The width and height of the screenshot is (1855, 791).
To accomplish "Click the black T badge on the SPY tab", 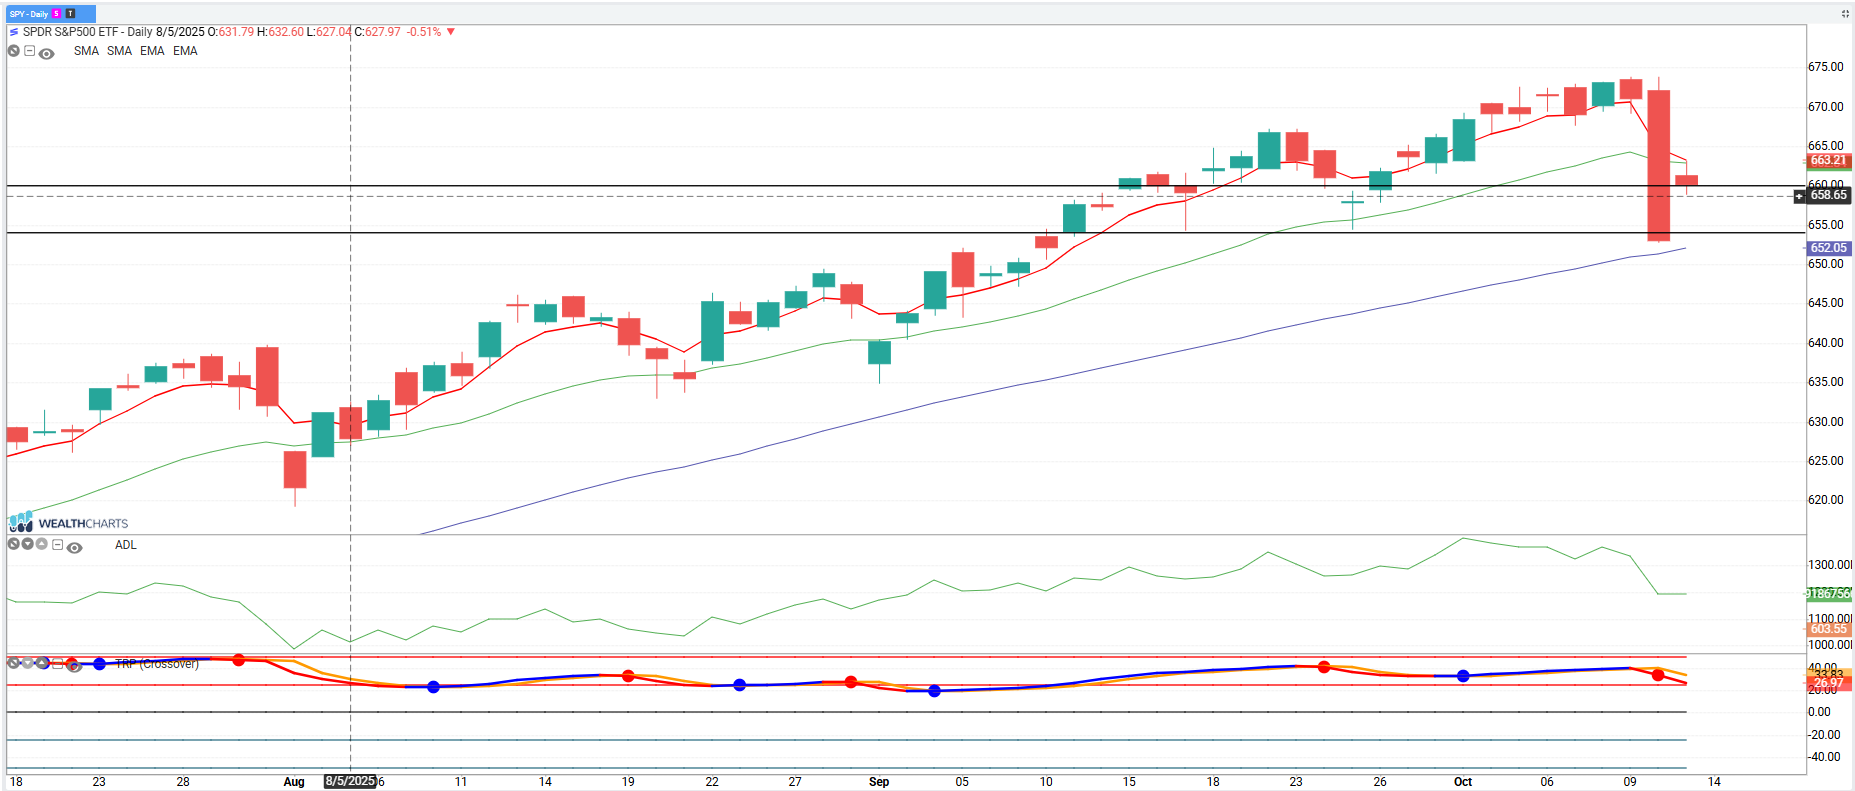I will coord(70,14).
